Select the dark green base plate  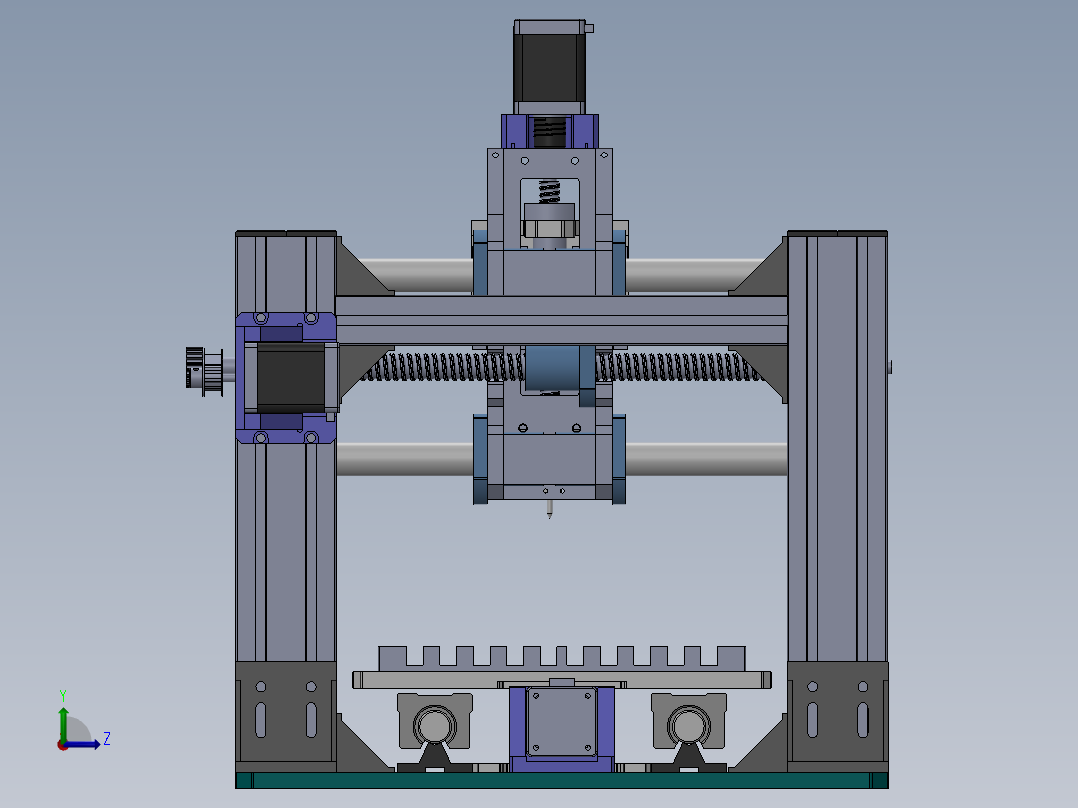point(560,780)
